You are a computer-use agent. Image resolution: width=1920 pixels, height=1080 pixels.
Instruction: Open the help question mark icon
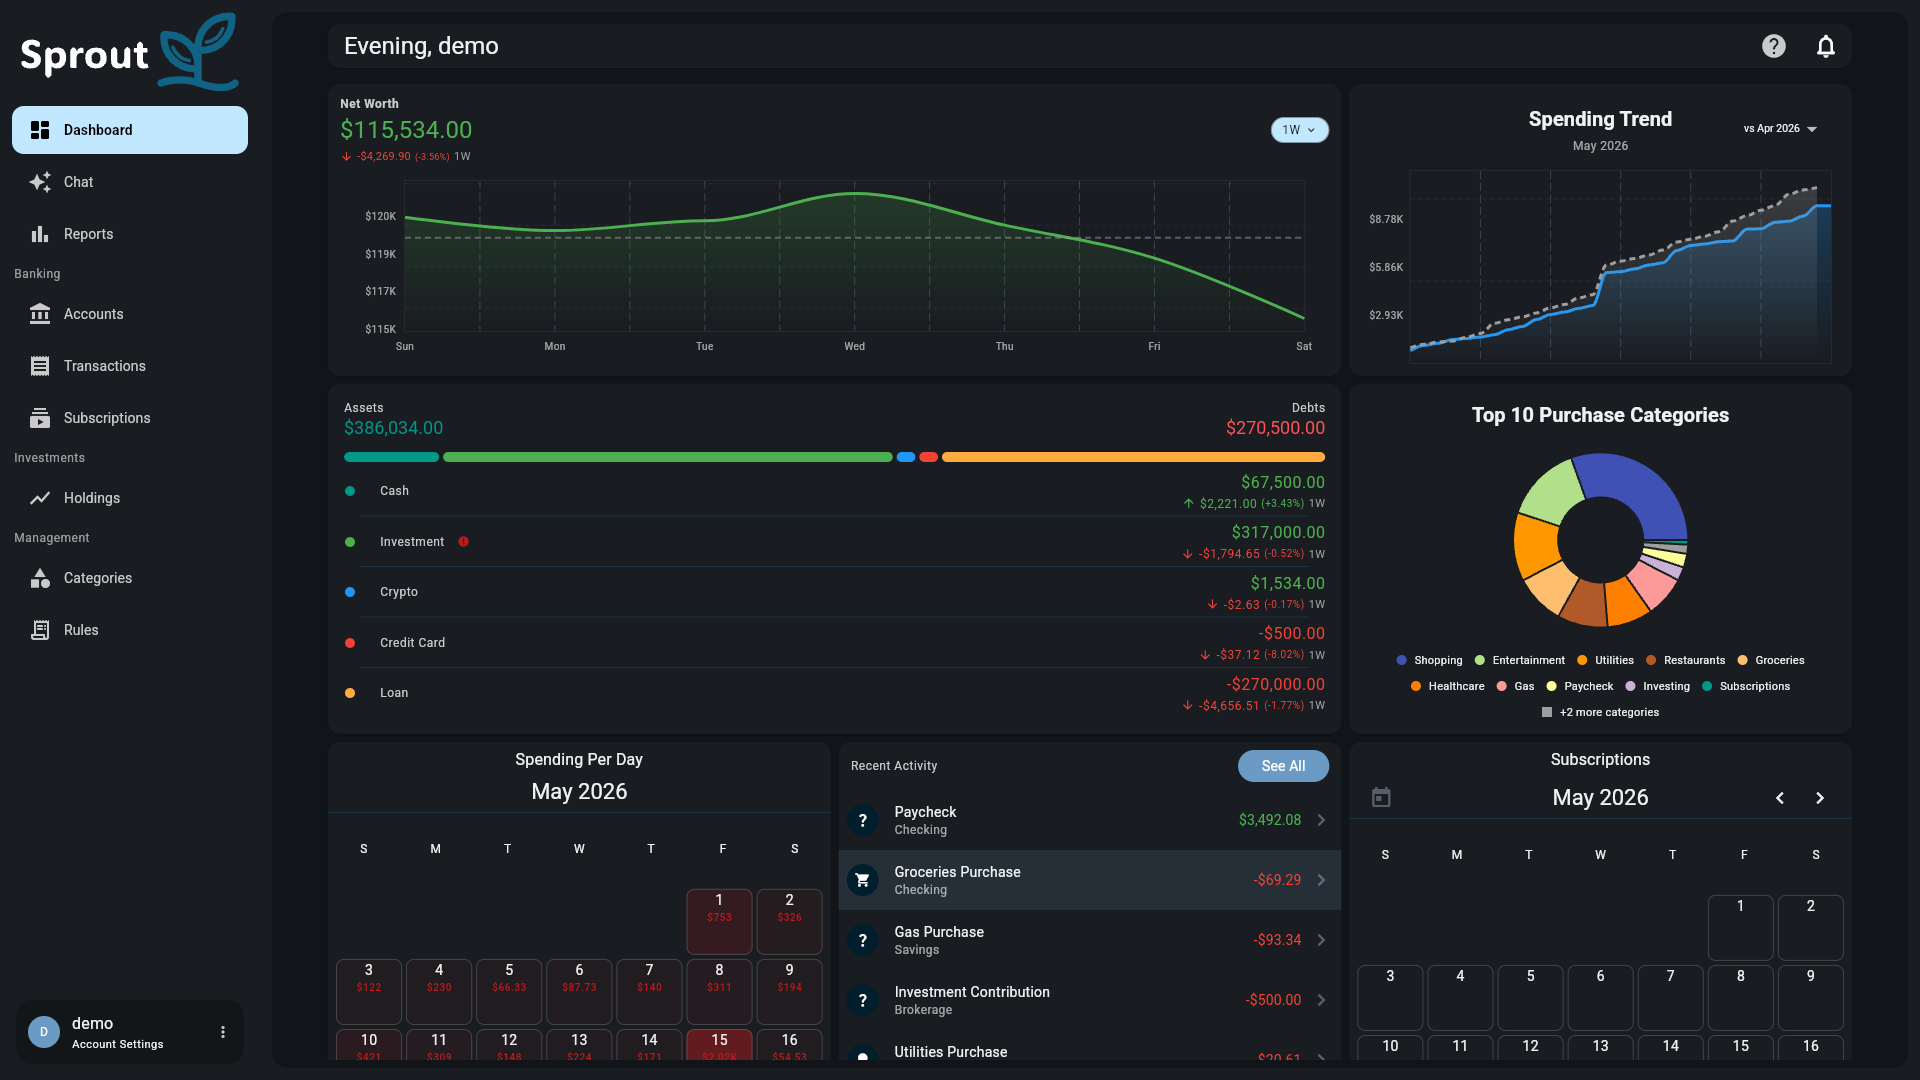(x=1774, y=46)
